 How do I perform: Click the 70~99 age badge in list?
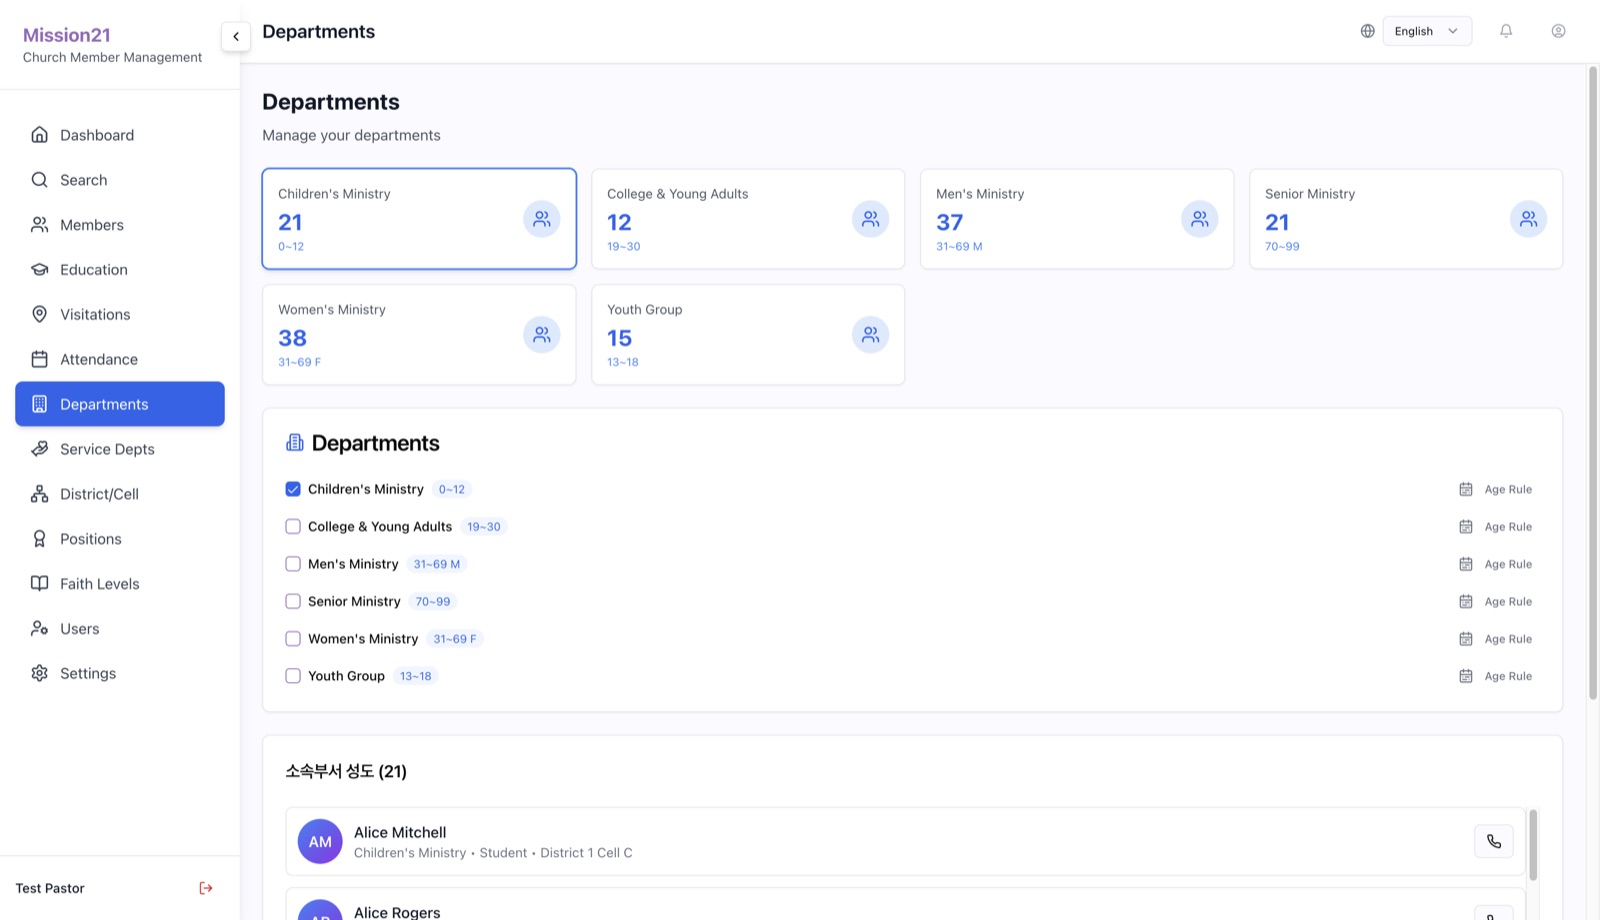(x=433, y=601)
